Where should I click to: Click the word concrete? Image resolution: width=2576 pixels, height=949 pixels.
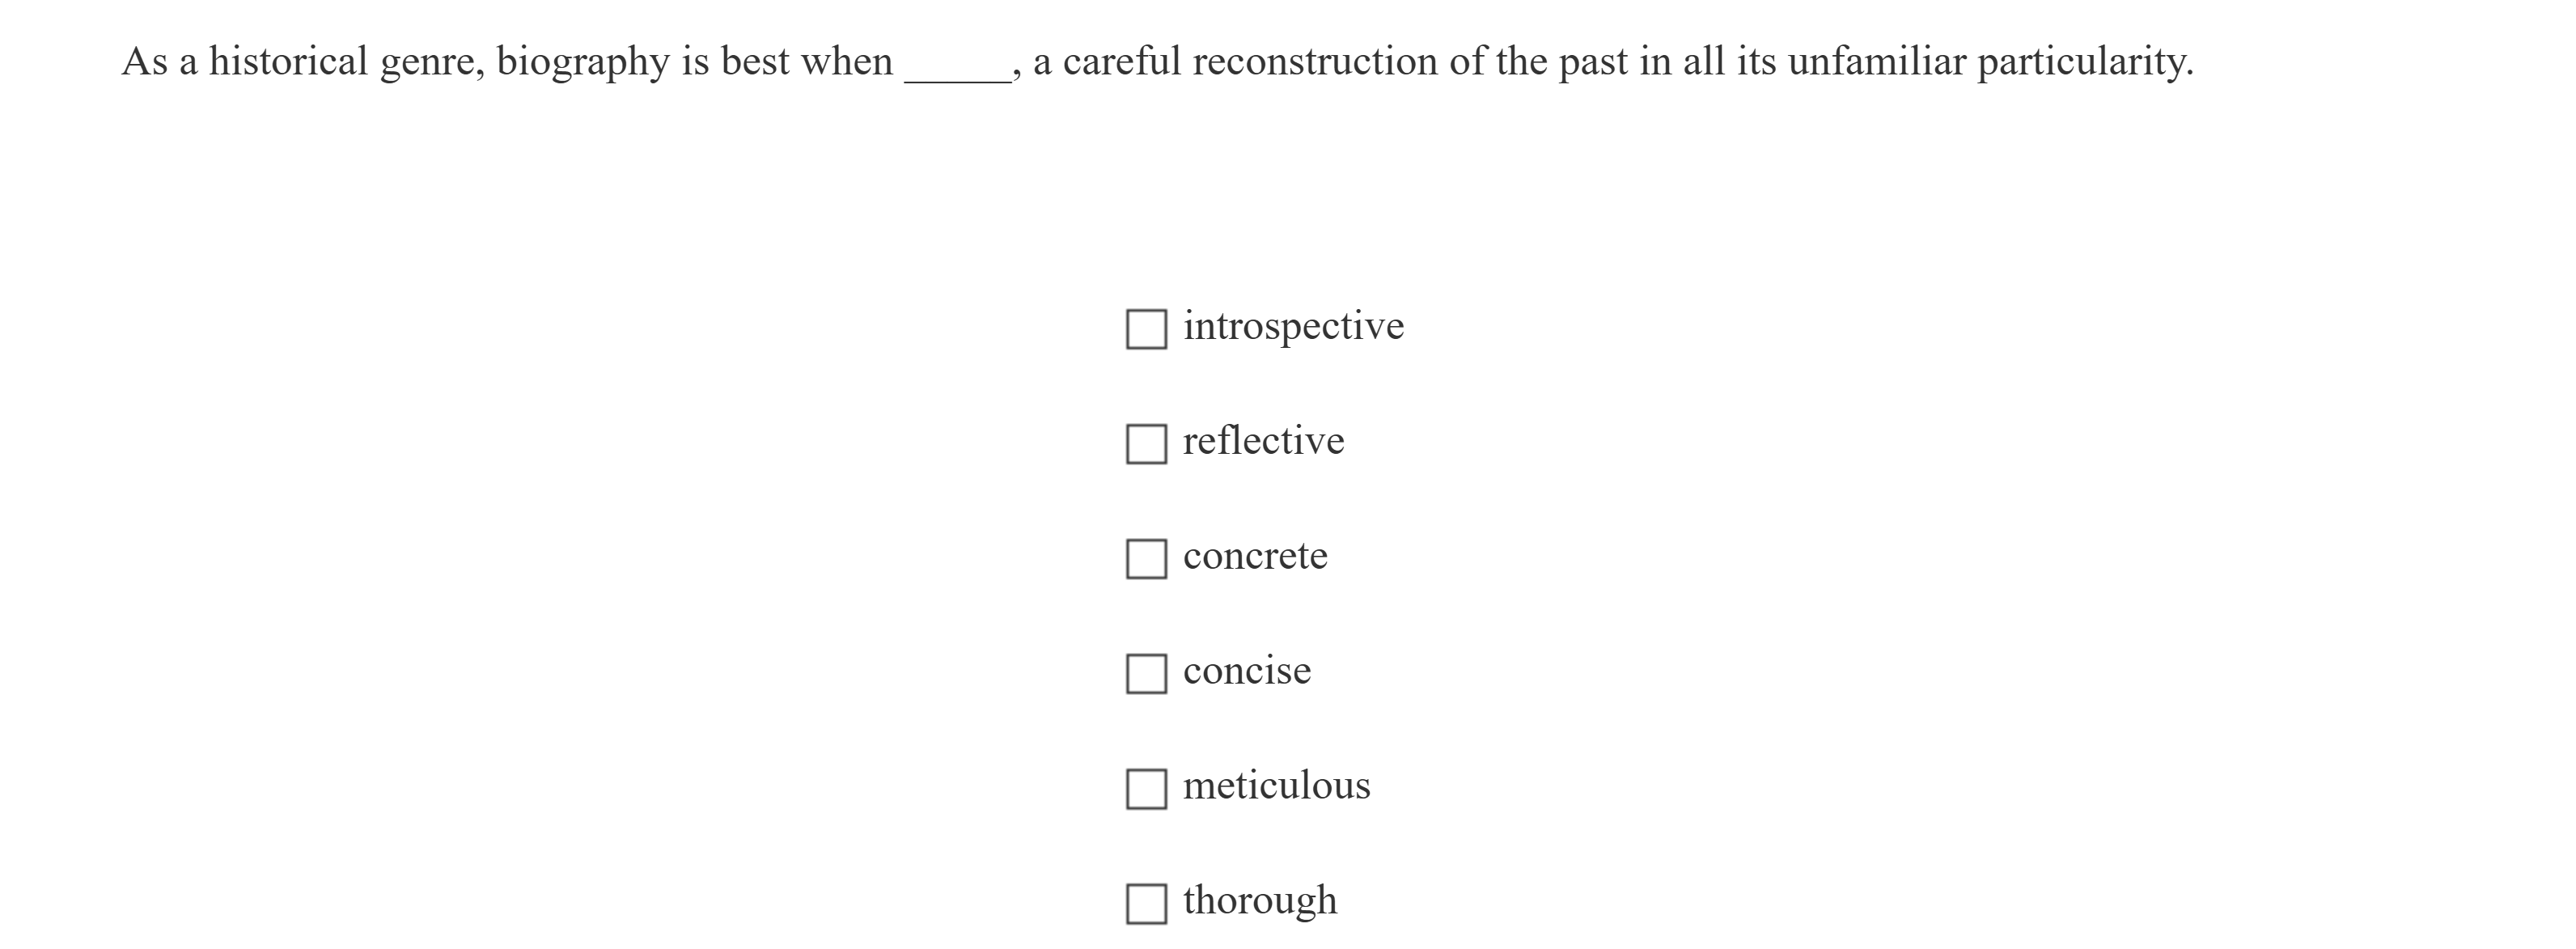pos(1254,556)
